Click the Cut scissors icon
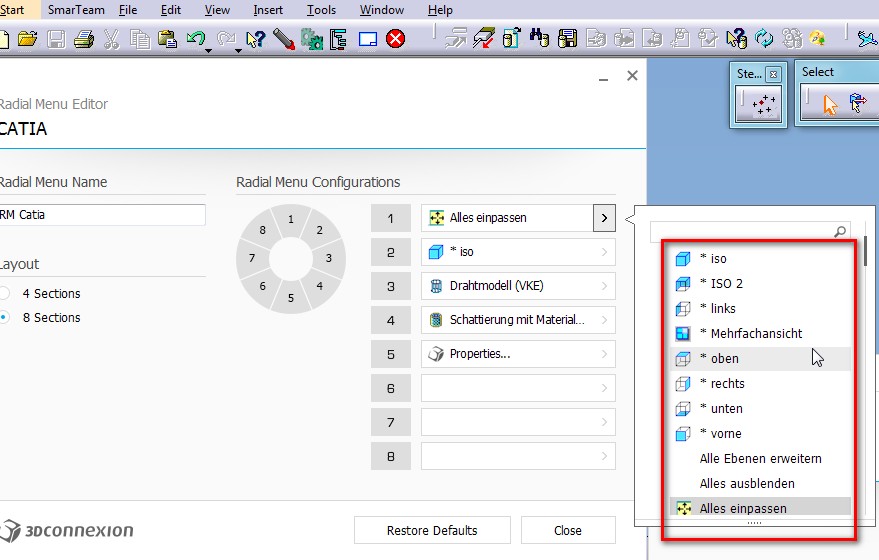Viewport: 879px width, 560px height. (x=112, y=39)
